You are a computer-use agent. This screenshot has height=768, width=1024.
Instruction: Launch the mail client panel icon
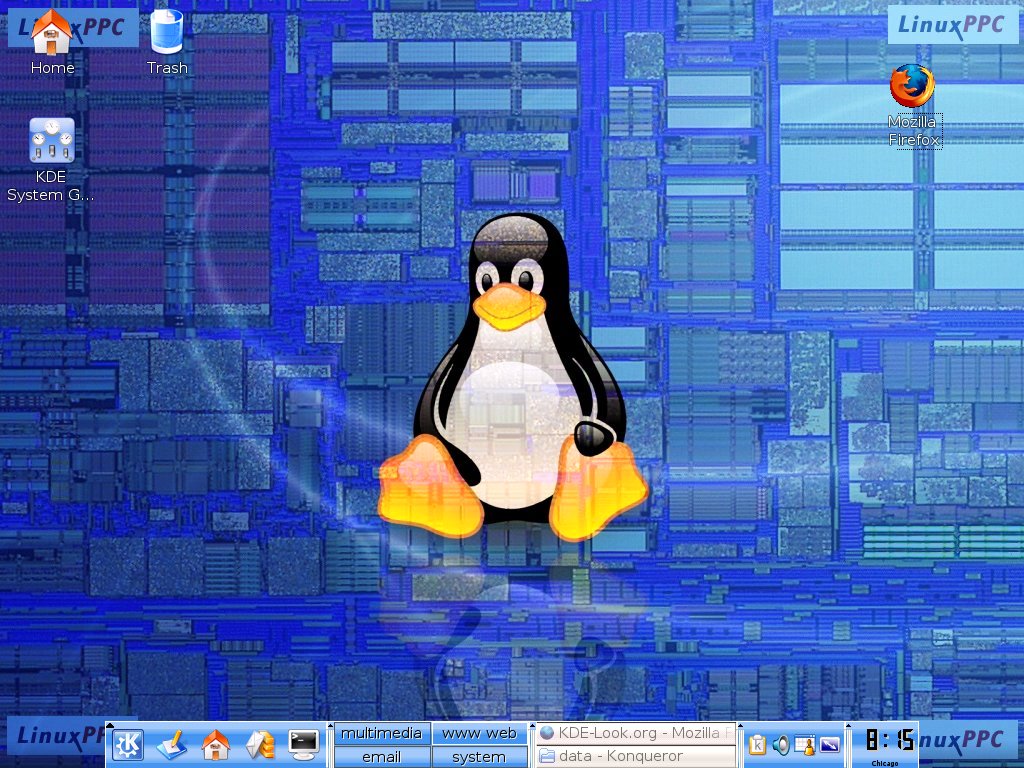(x=259, y=744)
